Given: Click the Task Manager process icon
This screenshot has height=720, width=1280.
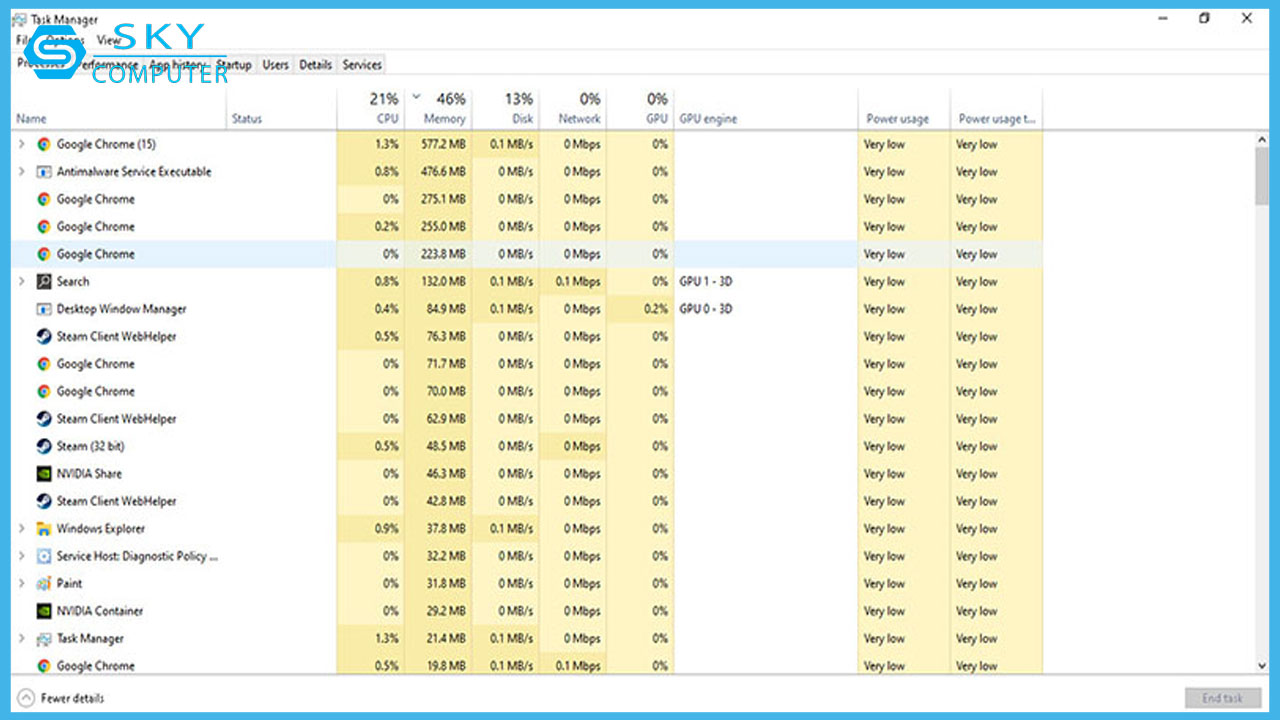Looking at the screenshot, I should [x=42, y=639].
